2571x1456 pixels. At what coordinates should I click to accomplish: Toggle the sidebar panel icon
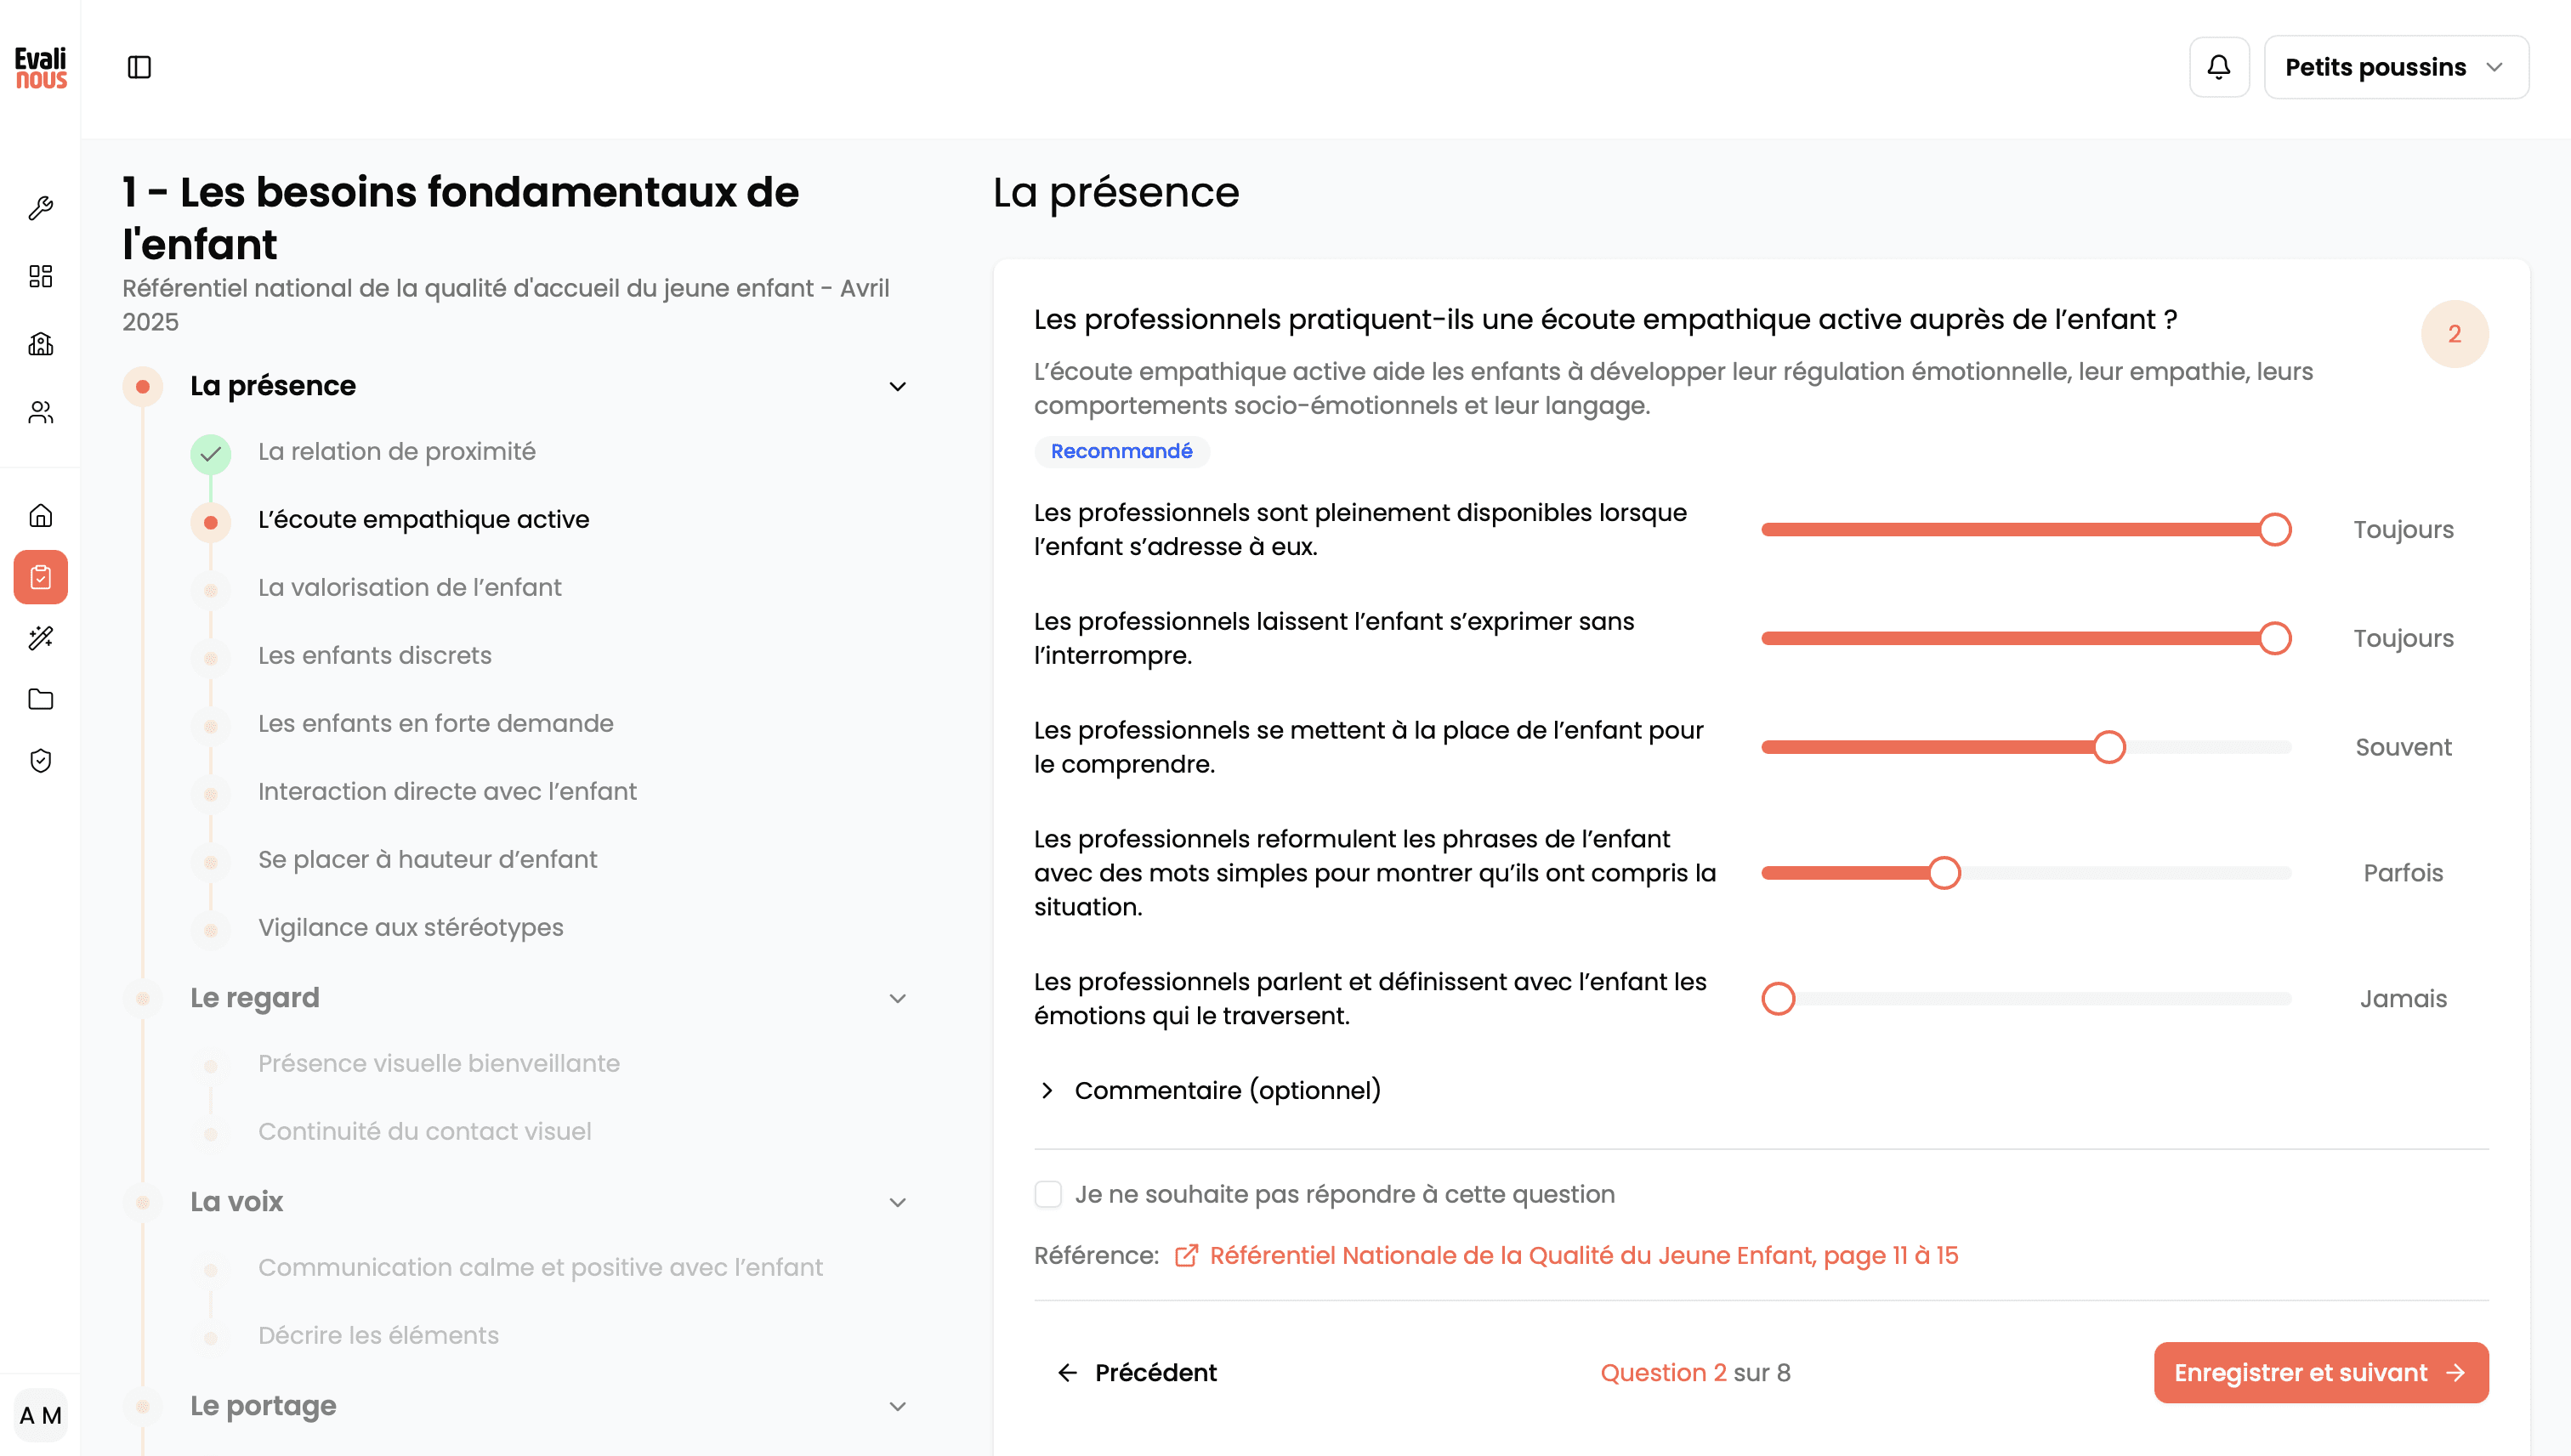click(139, 67)
